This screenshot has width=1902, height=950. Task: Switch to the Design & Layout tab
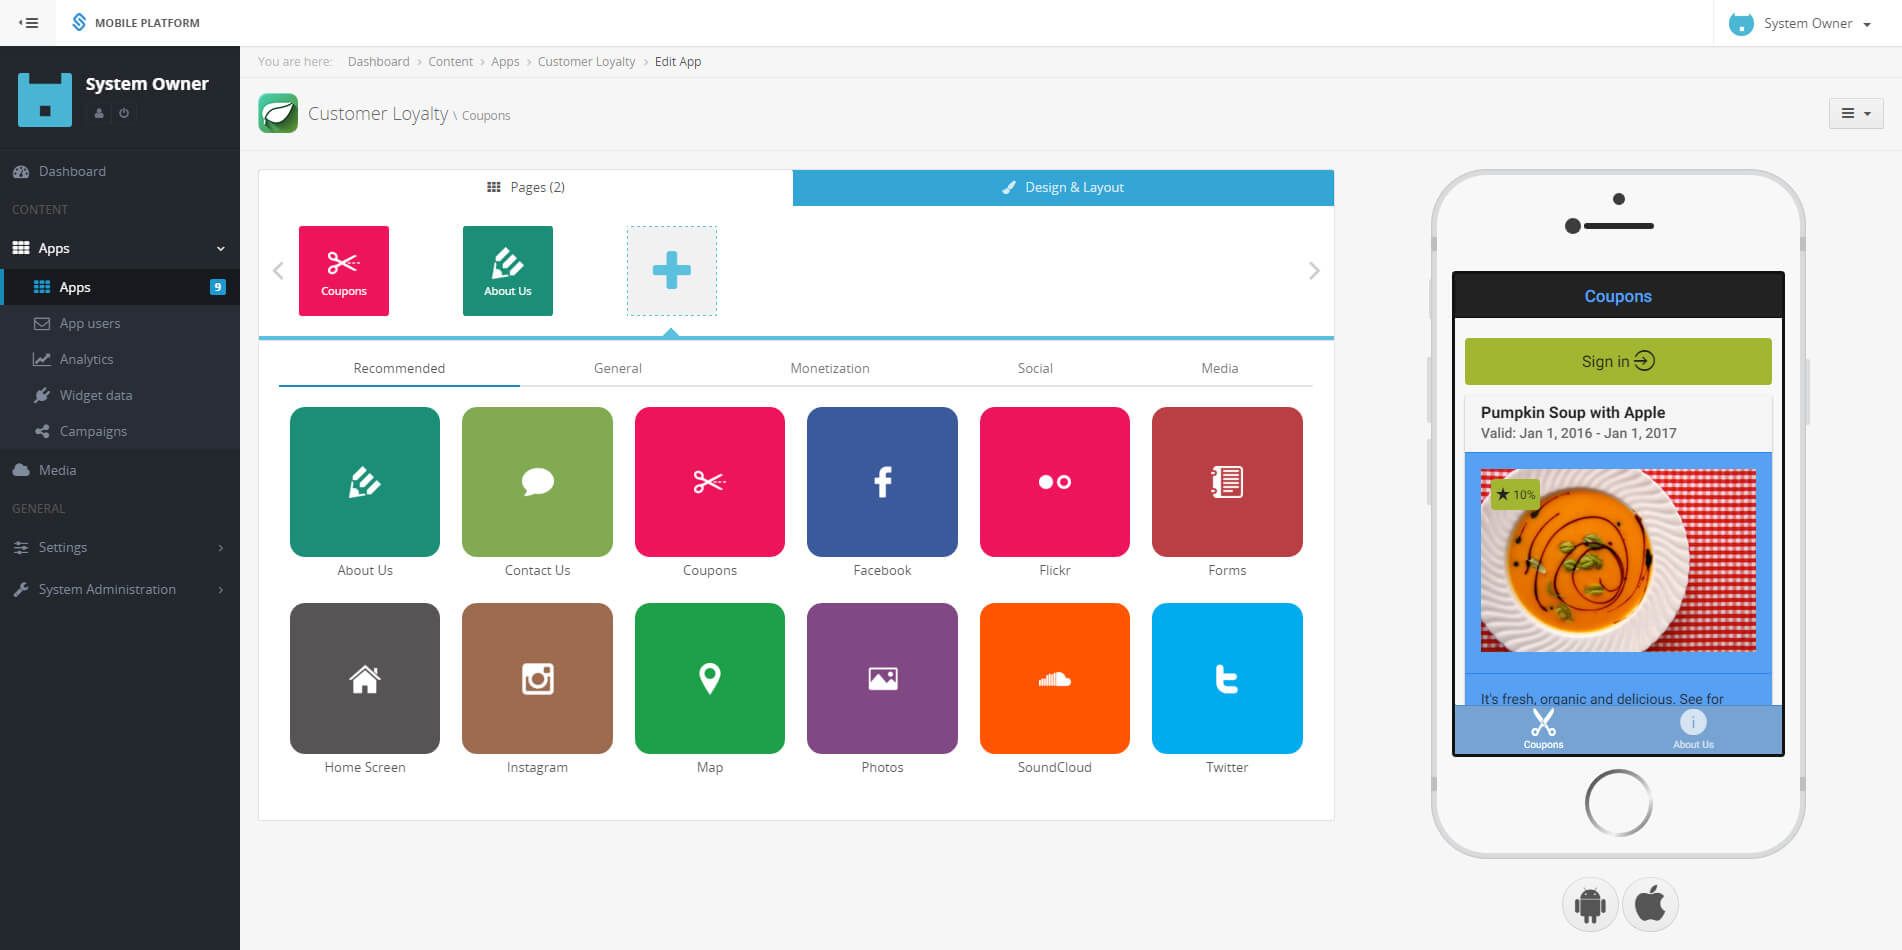click(x=1063, y=187)
